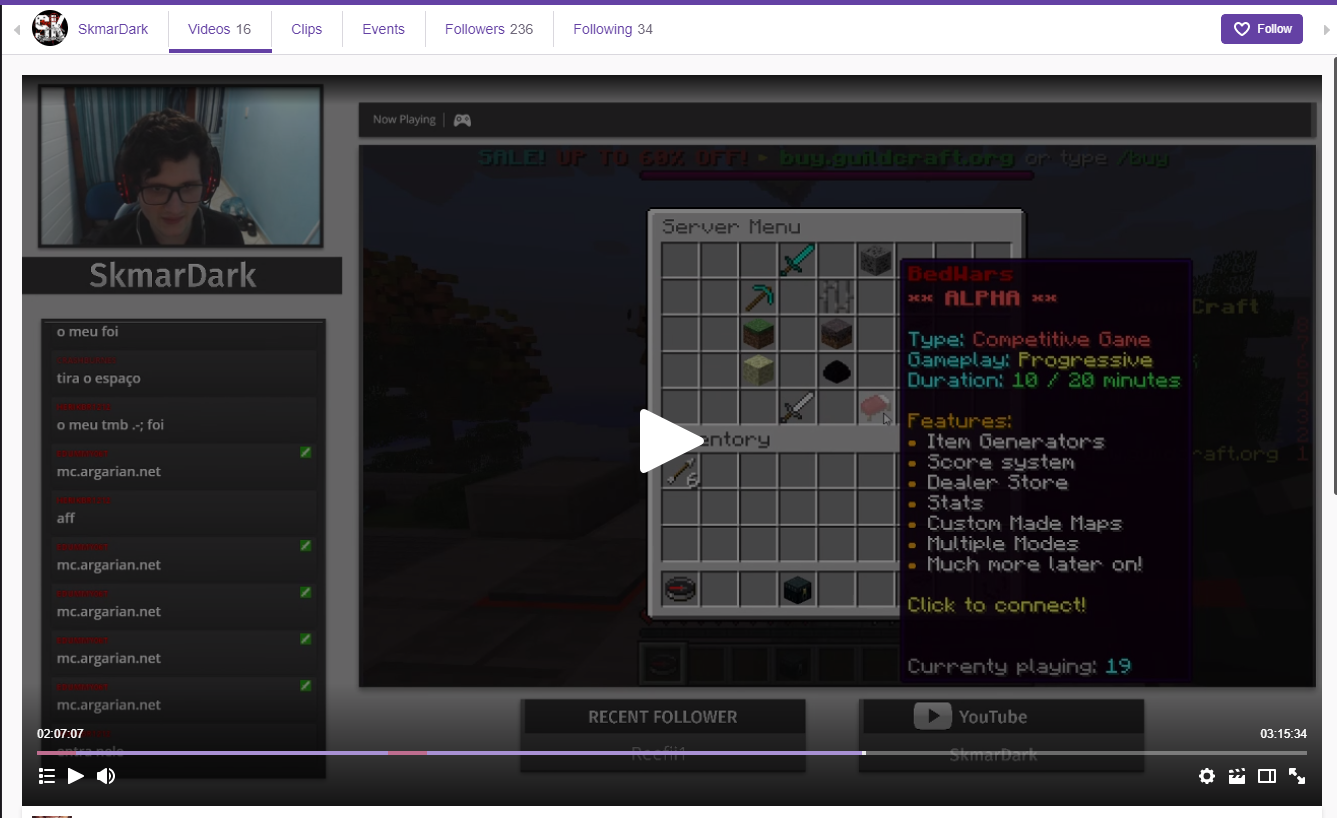Open the SkmarDark channel name link
This screenshot has height=818, width=1337.
click(x=113, y=29)
